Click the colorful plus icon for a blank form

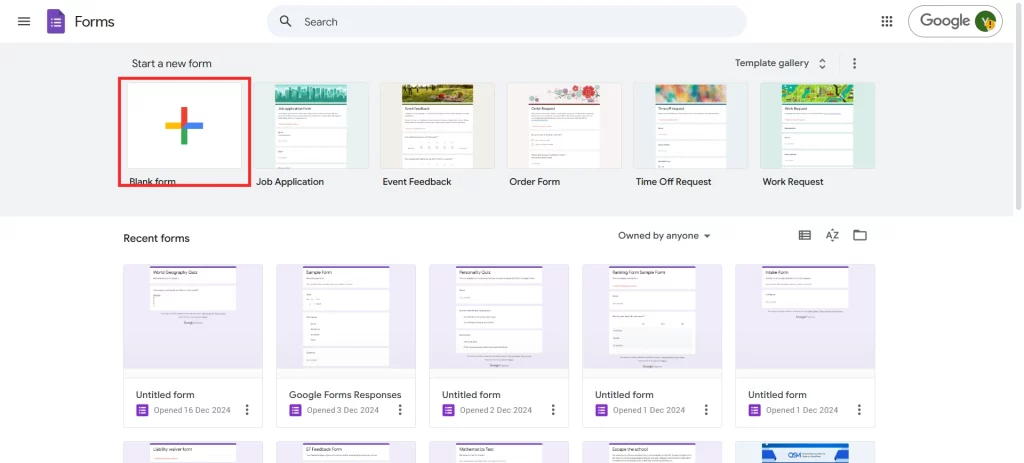click(x=184, y=125)
